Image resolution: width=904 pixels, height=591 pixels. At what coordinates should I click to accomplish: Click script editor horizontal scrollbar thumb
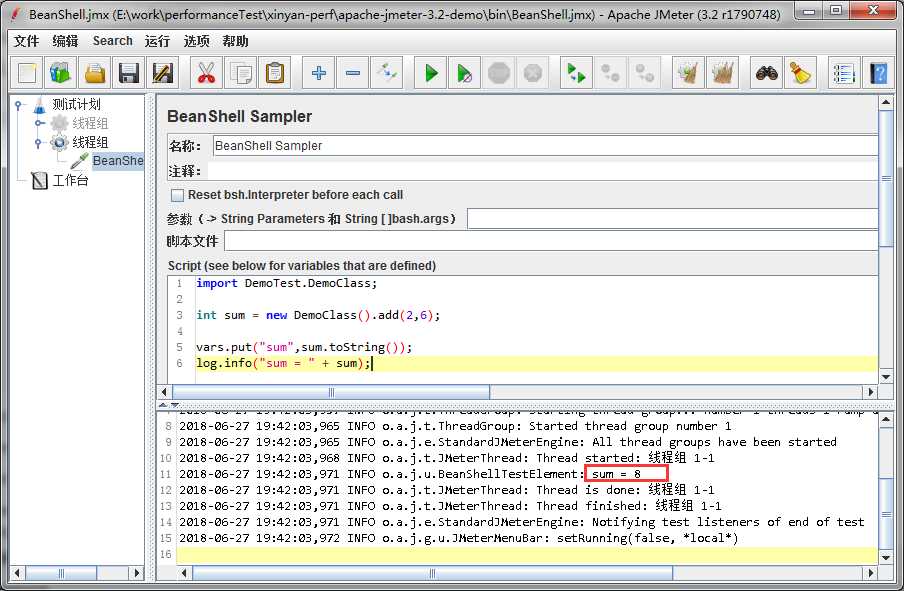pos(331,392)
